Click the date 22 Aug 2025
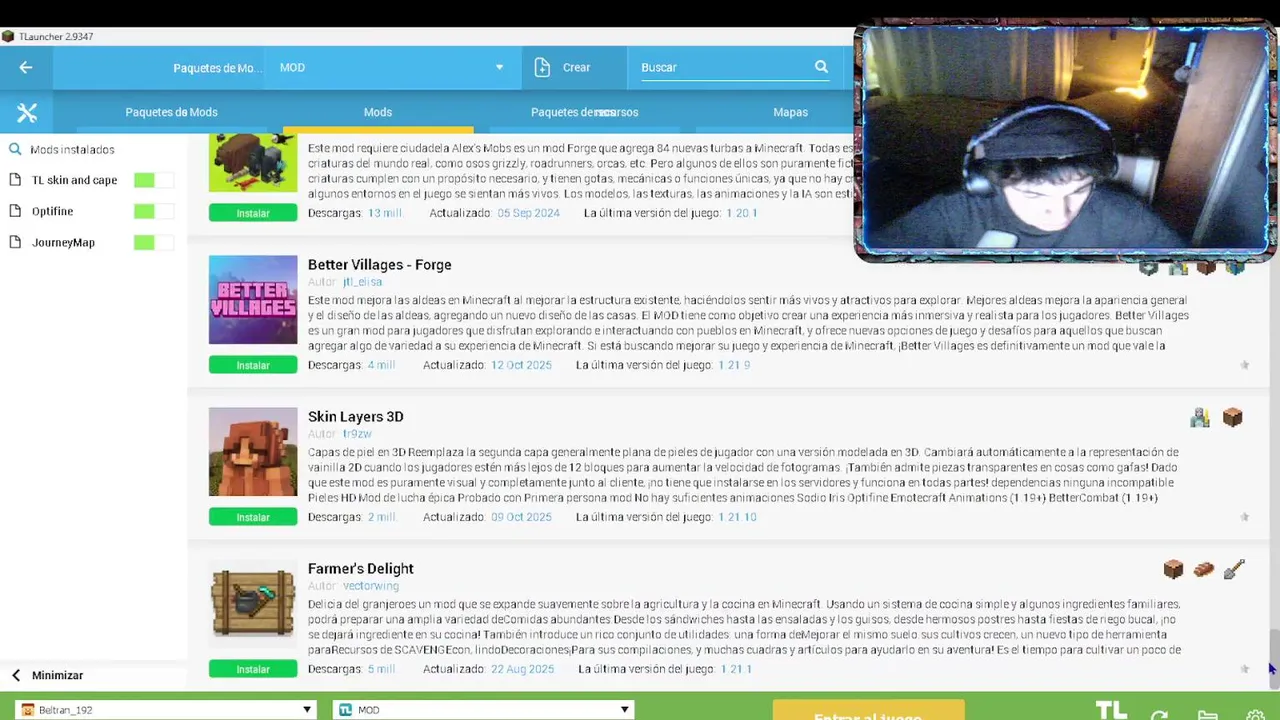 (x=522, y=669)
